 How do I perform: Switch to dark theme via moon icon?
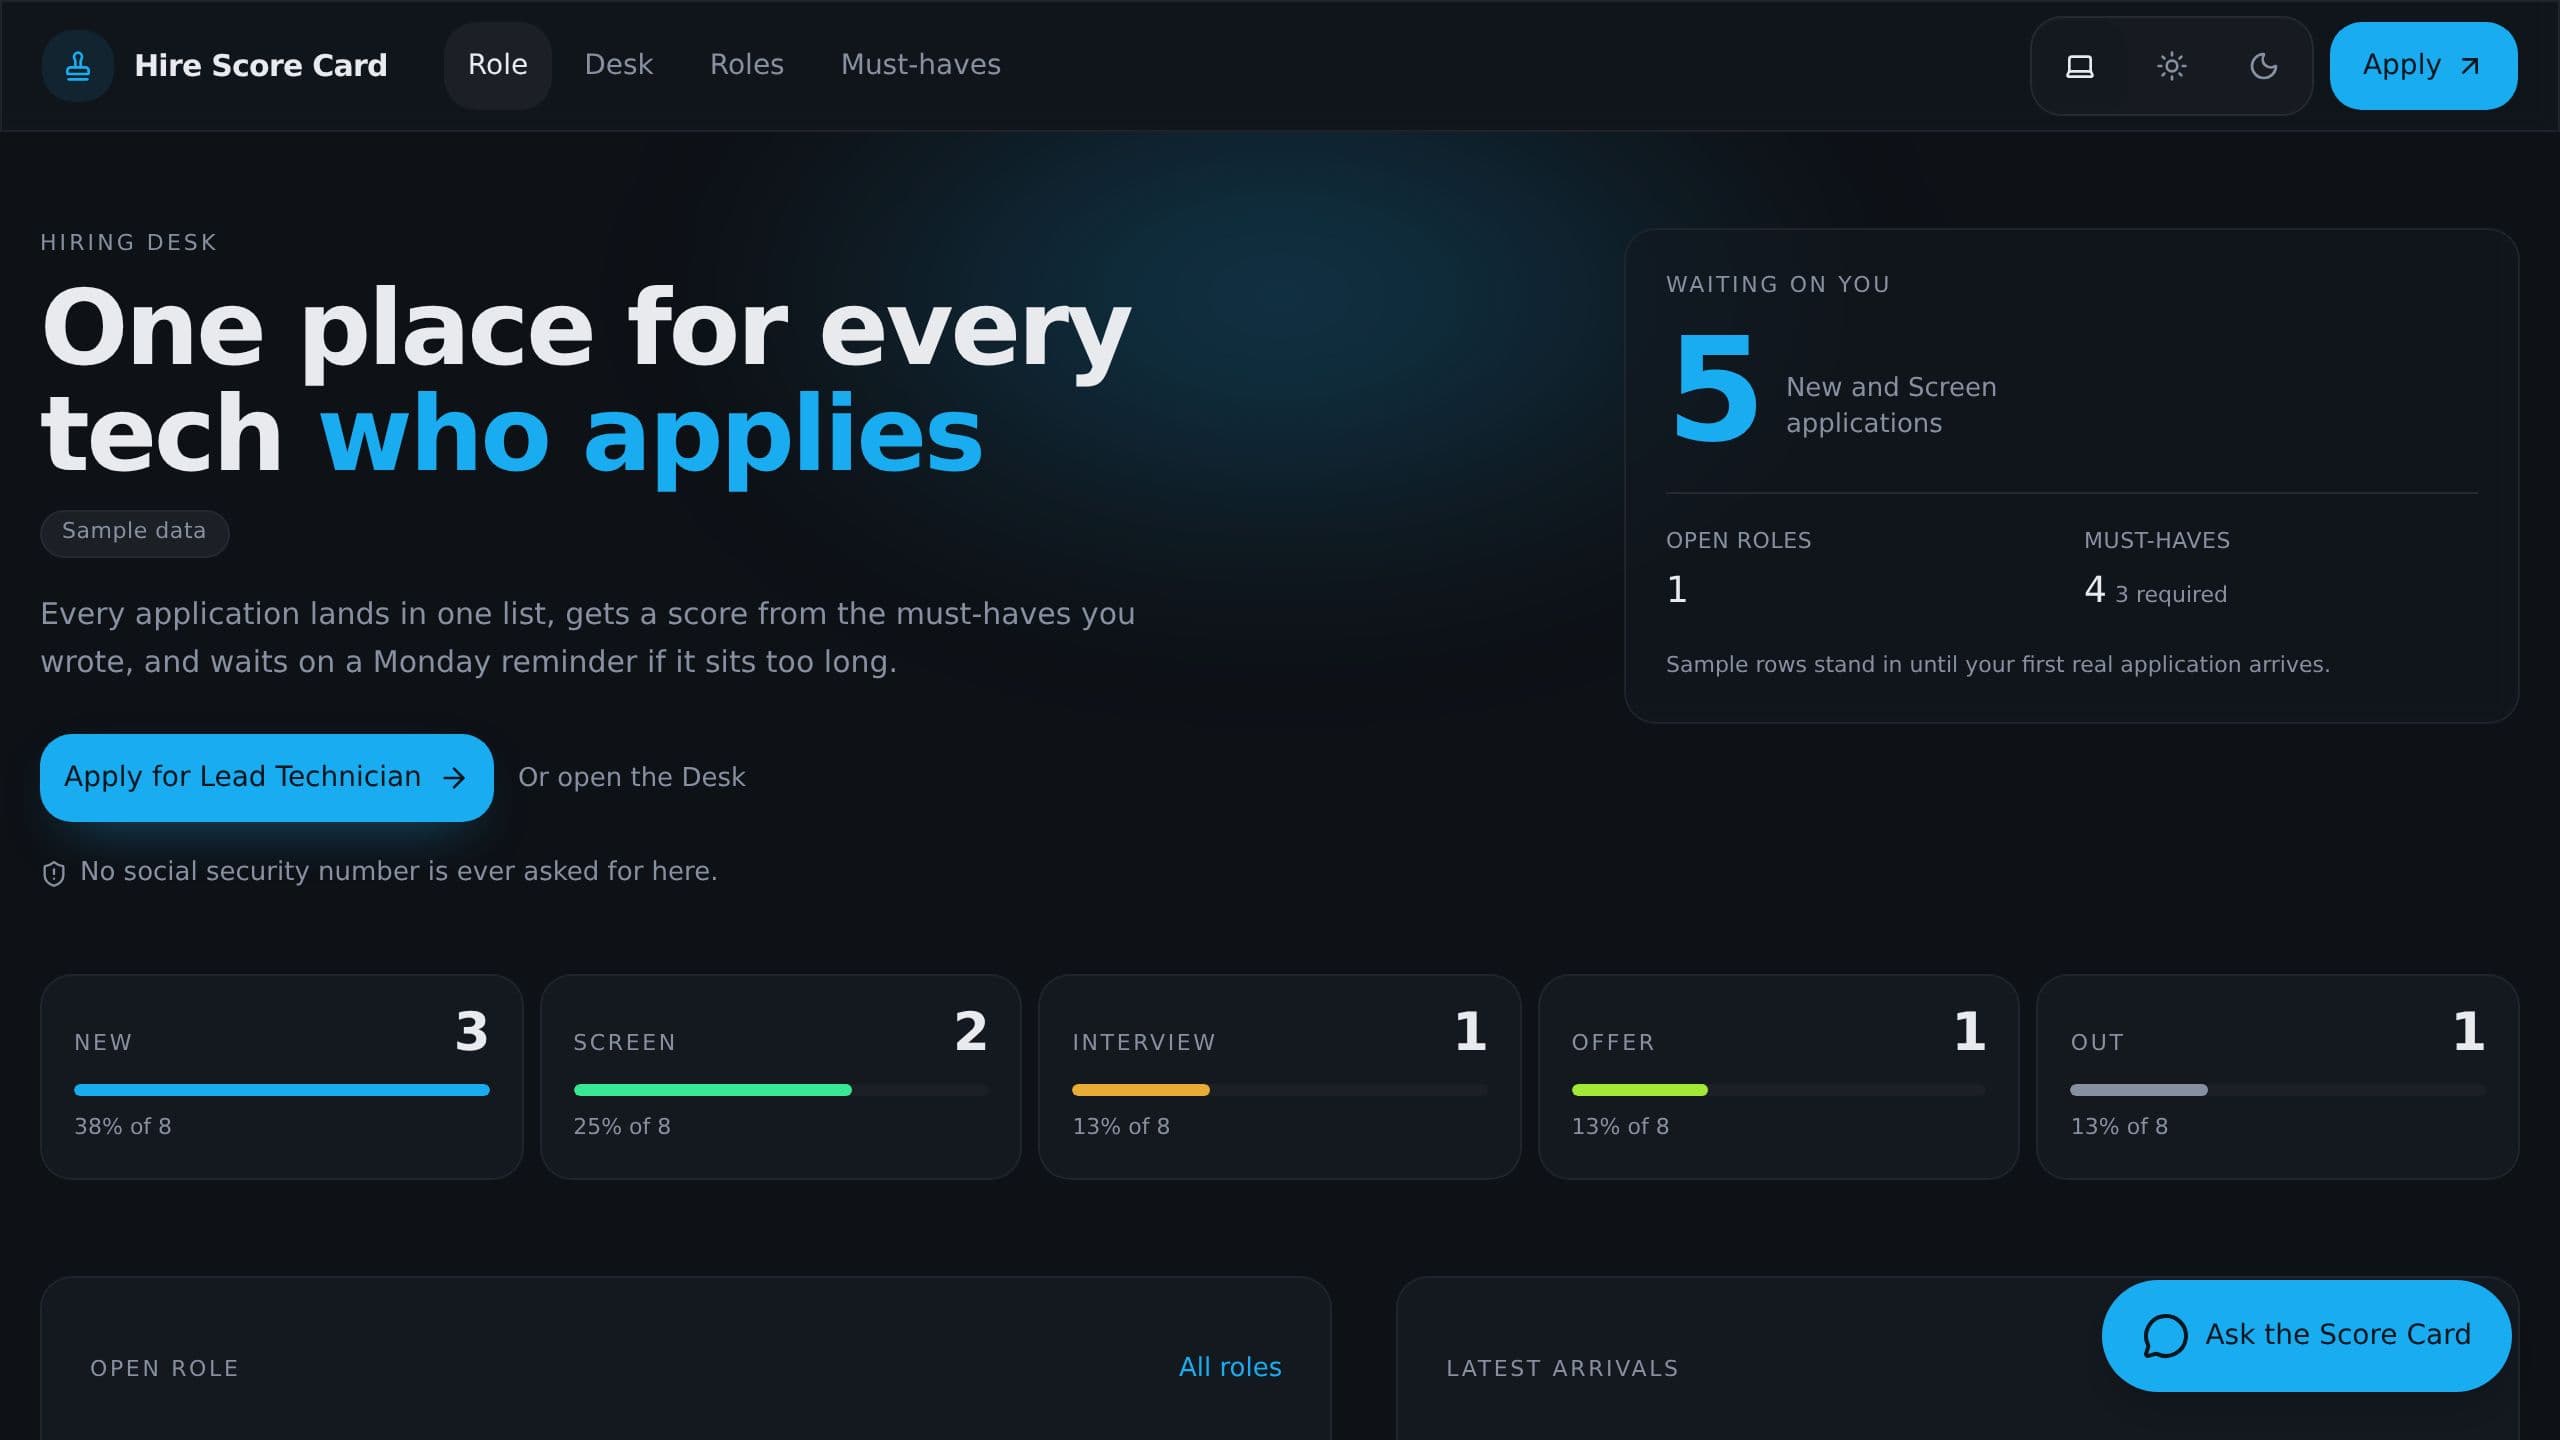(x=2264, y=66)
